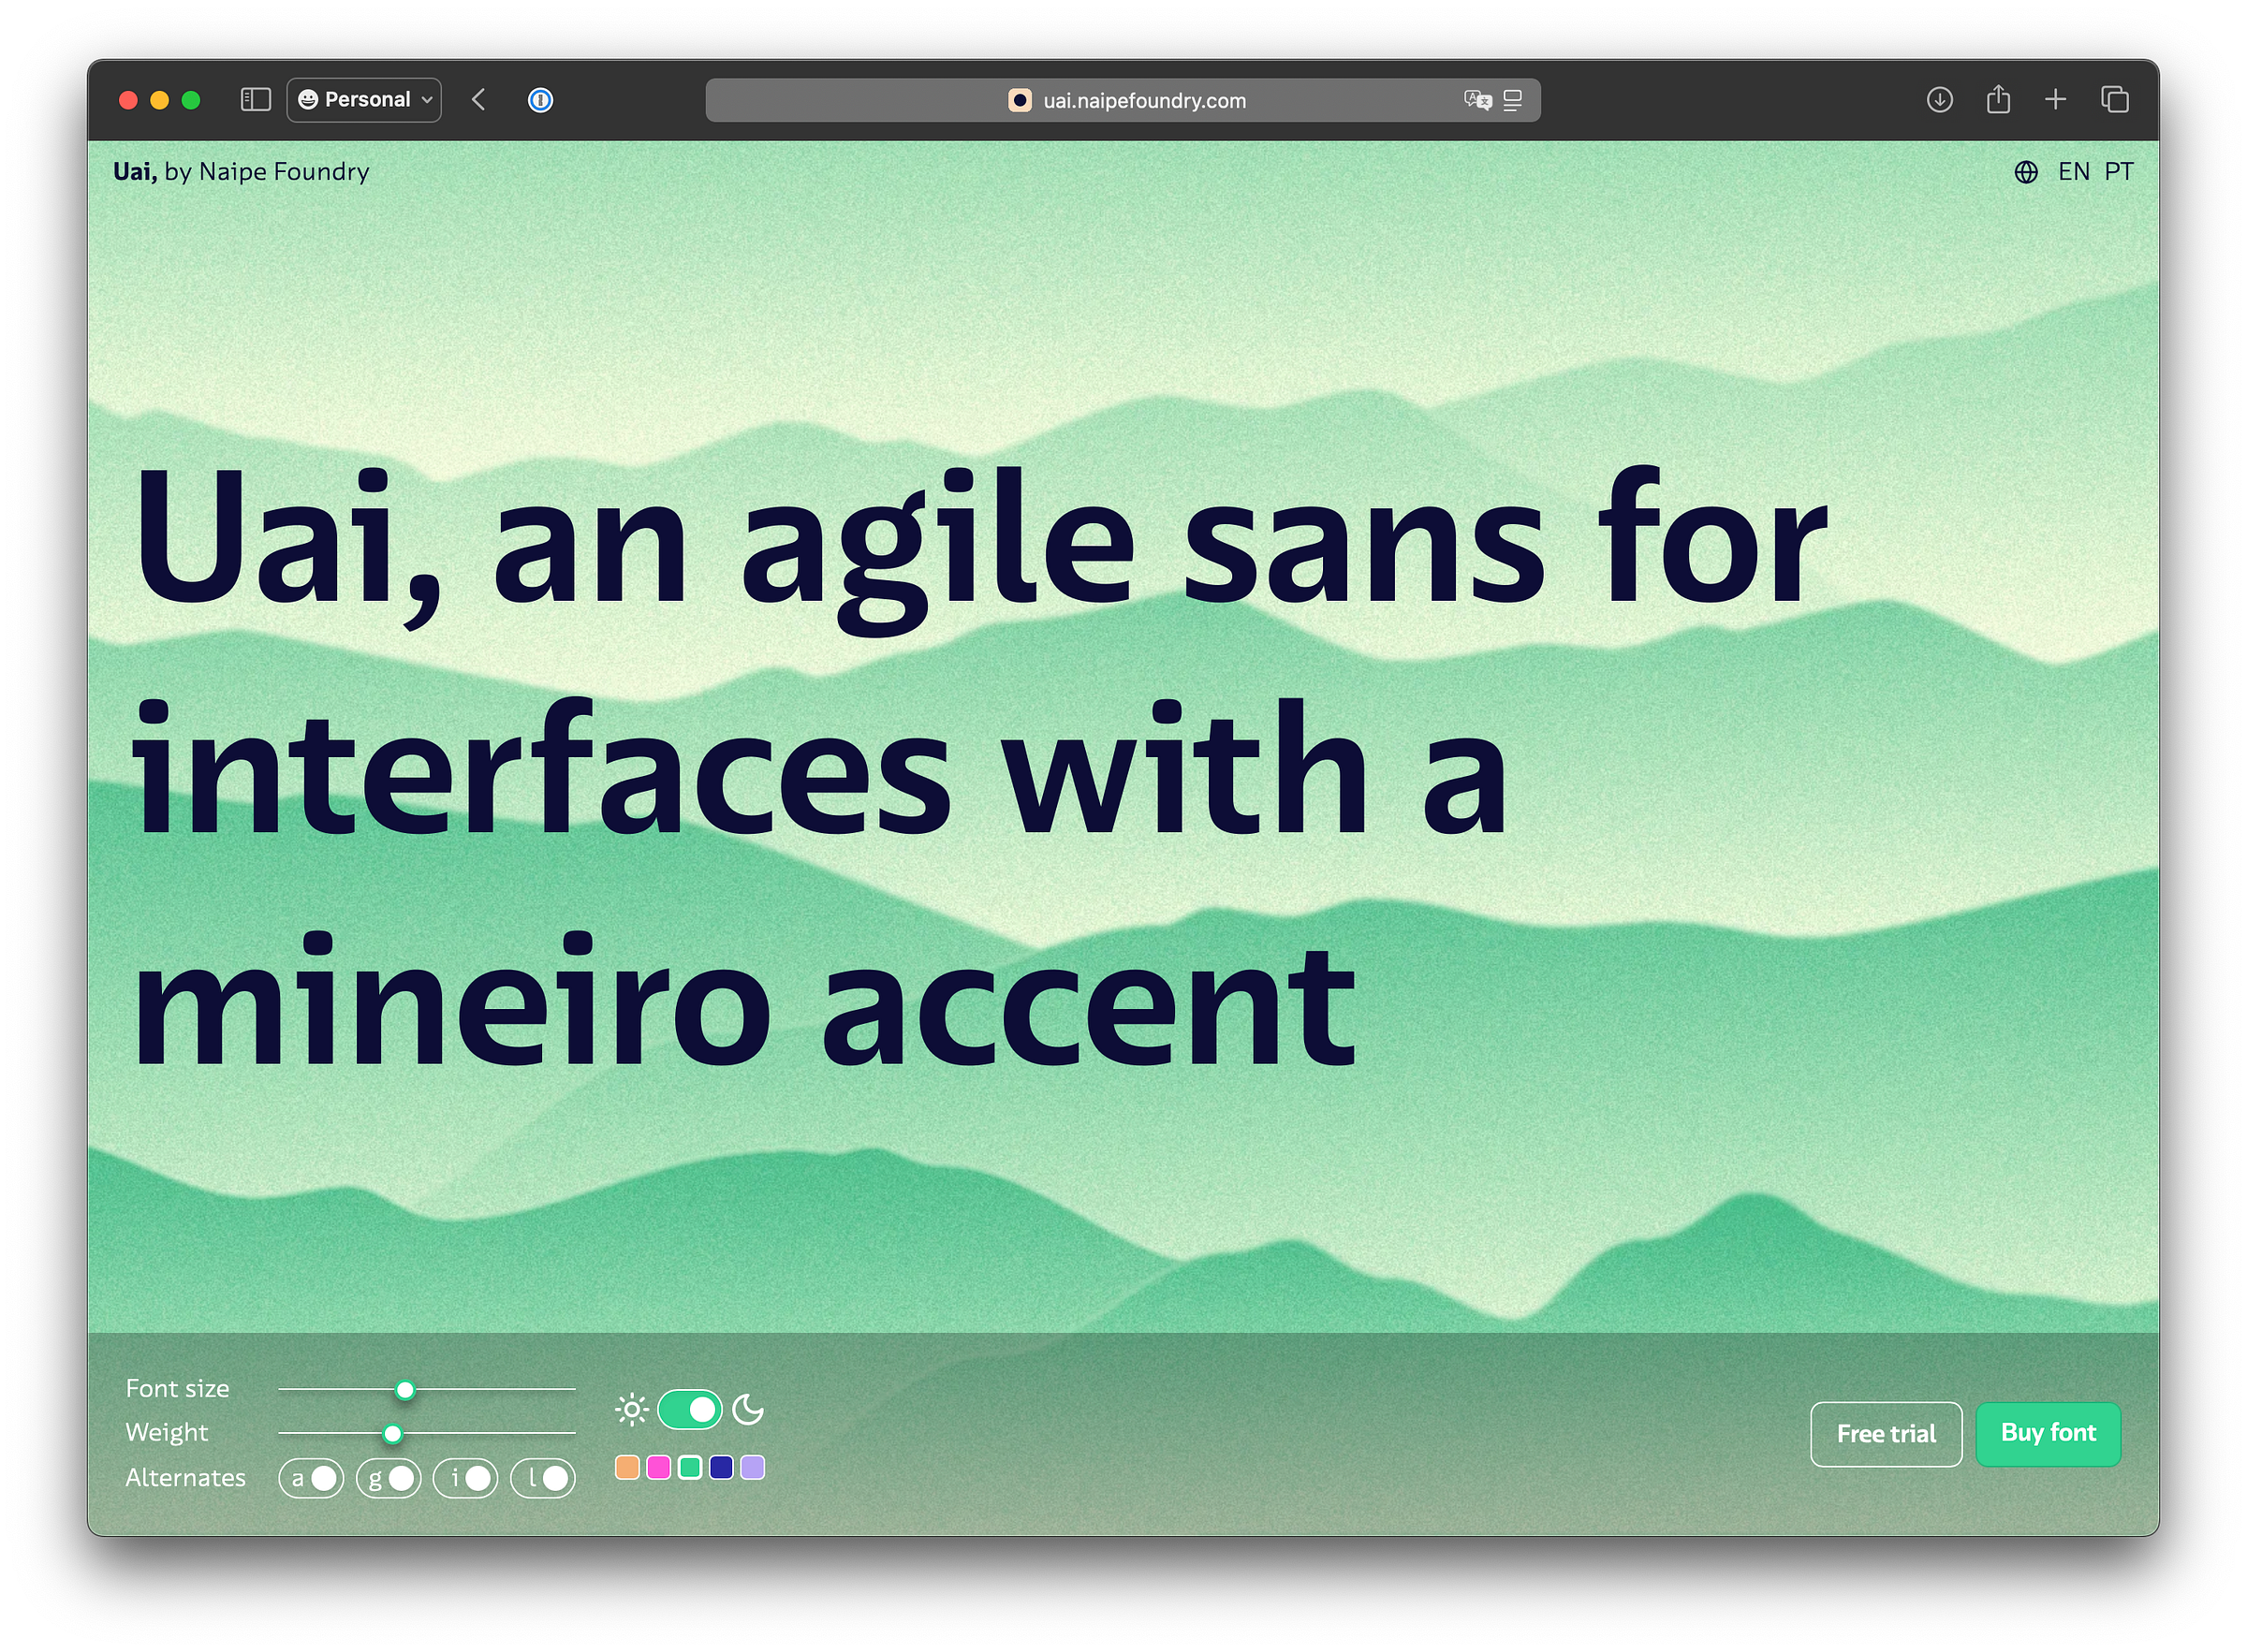Select the lavender color swatch
This screenshot has width=2247, height=1652.
(752, 1467)
